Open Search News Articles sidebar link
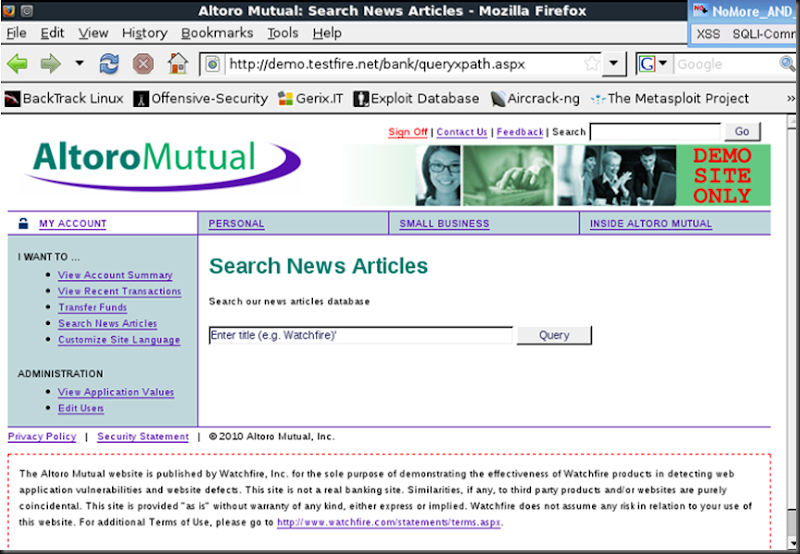Screen dimensions: 800x554 pyautogui.click(x=107, y=323)
